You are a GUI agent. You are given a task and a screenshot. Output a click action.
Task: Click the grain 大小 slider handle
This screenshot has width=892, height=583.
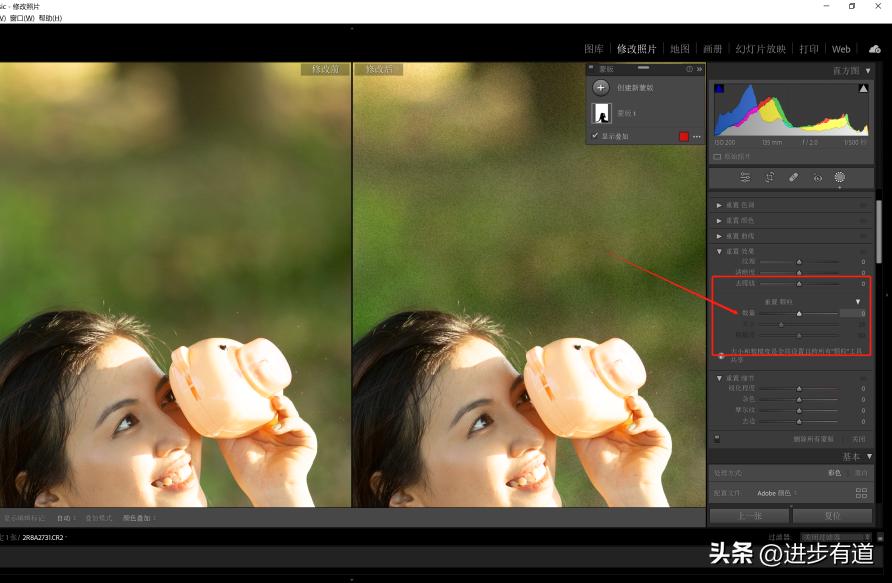781,324
